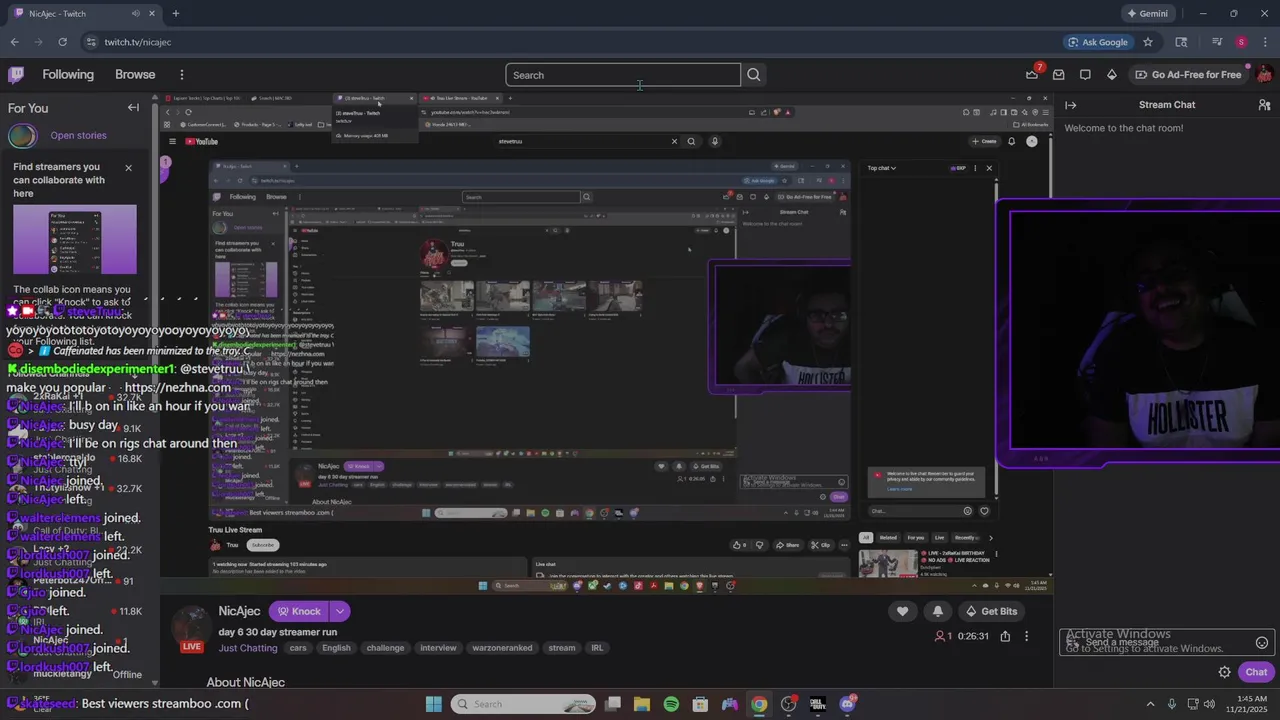Screen dimensions: 1280x720
Task: Click Go Ad-Free for Free button
Action: click(1188, 74)
